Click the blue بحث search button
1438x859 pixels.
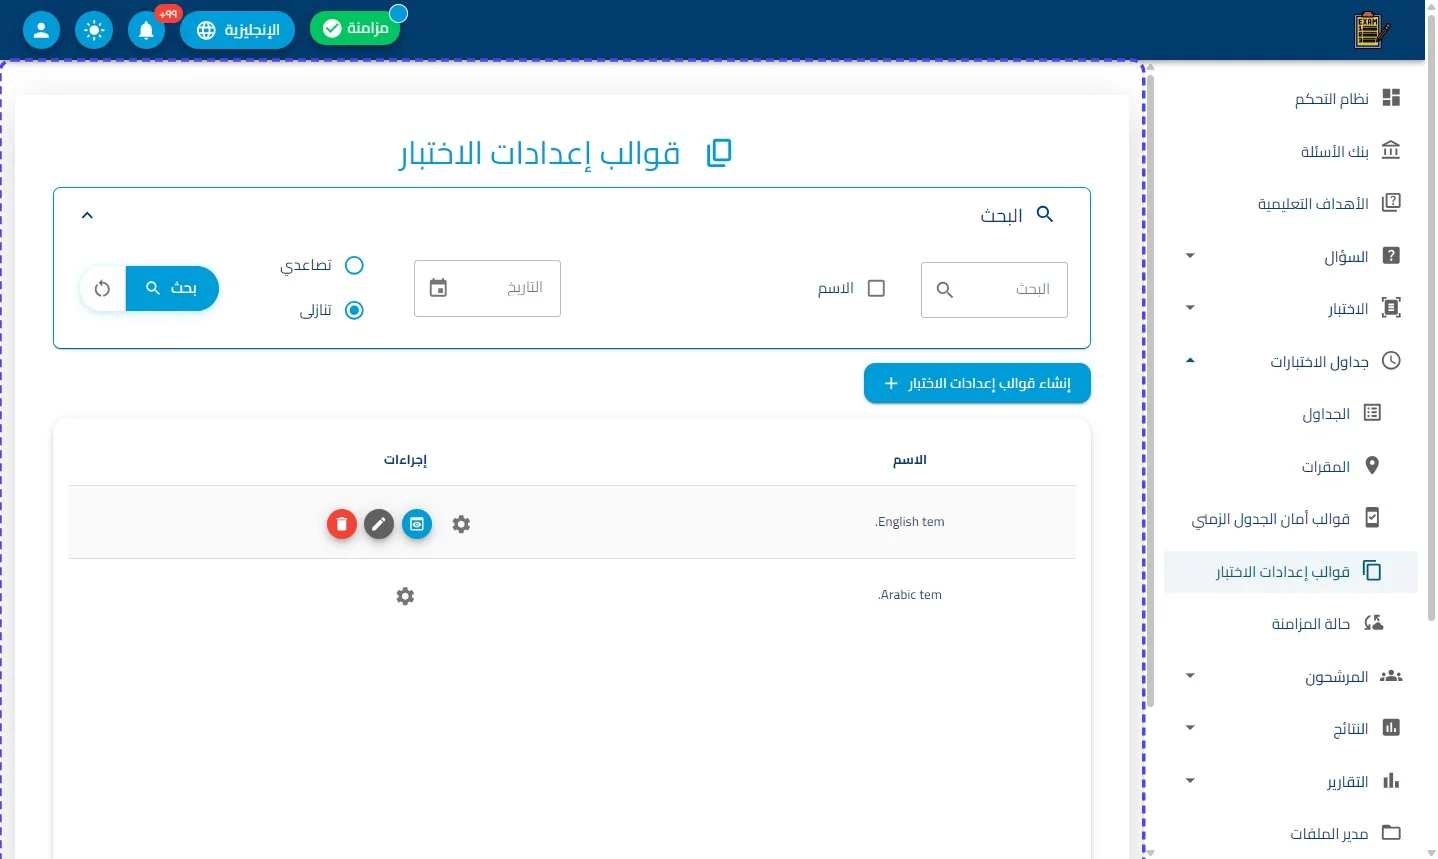(172, 288)
